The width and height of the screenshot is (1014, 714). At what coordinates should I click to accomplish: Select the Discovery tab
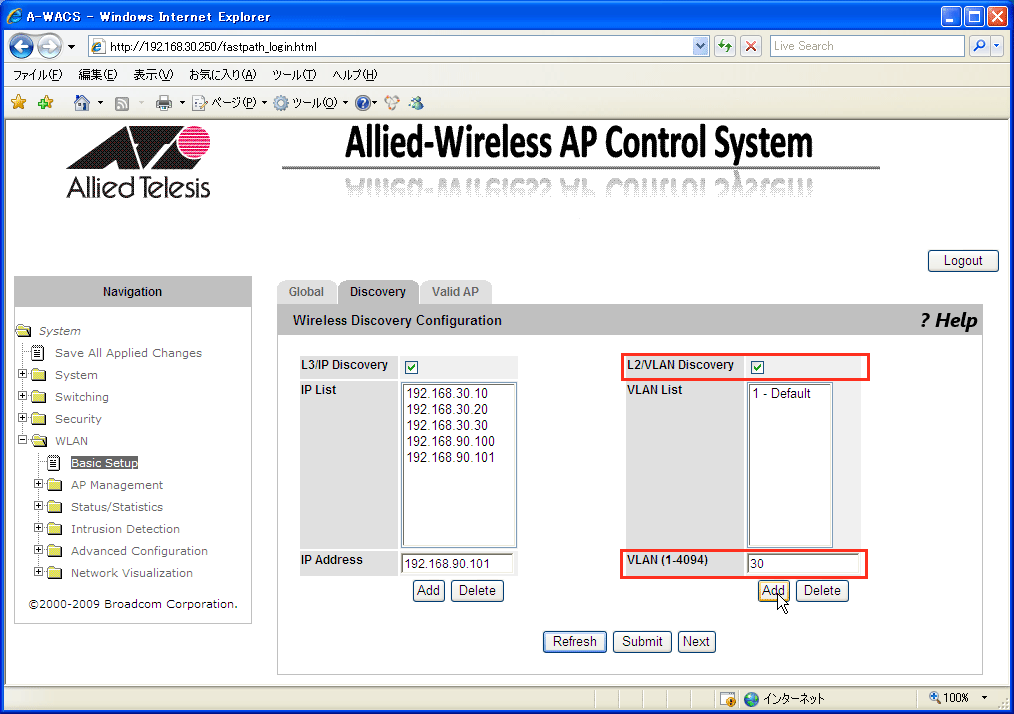(x=378, y=292)
